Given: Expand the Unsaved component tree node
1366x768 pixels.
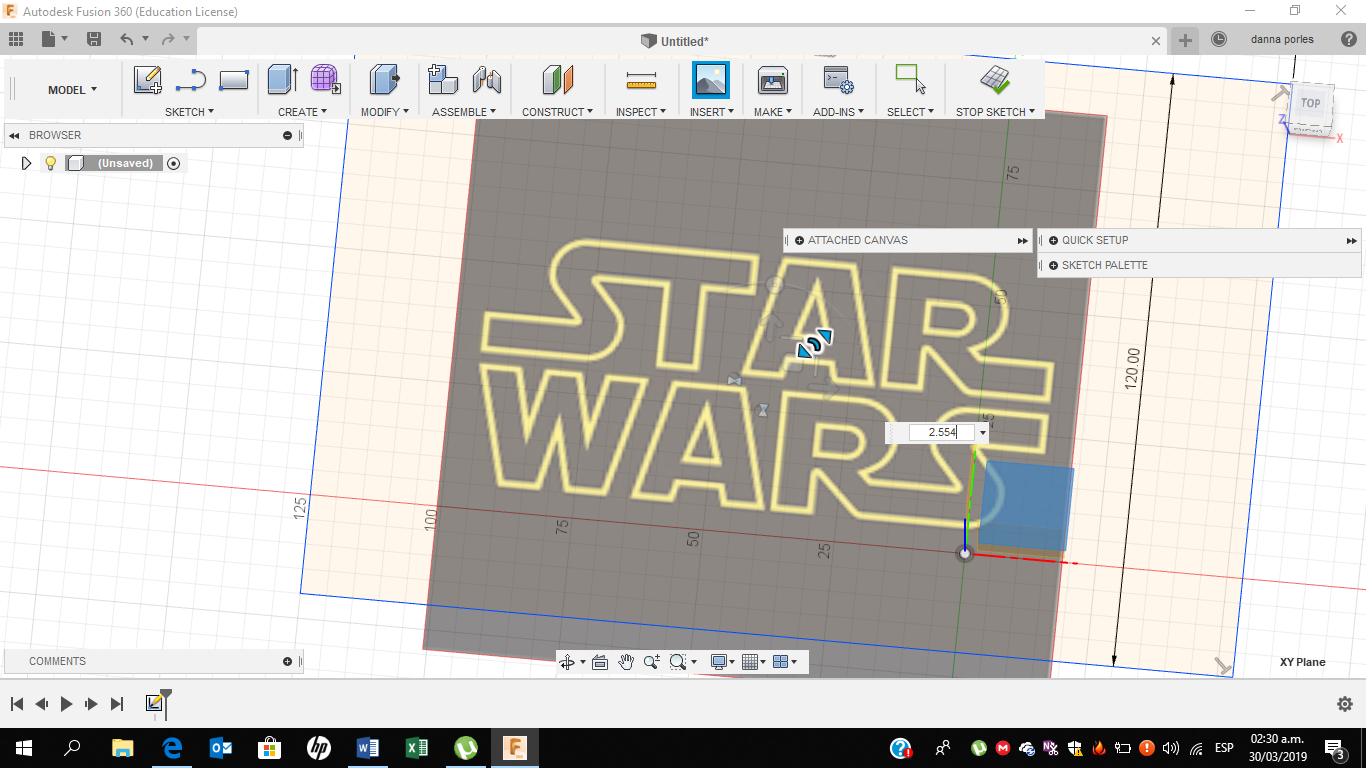Looking at the screenshot, I should (x=27, y=163).
